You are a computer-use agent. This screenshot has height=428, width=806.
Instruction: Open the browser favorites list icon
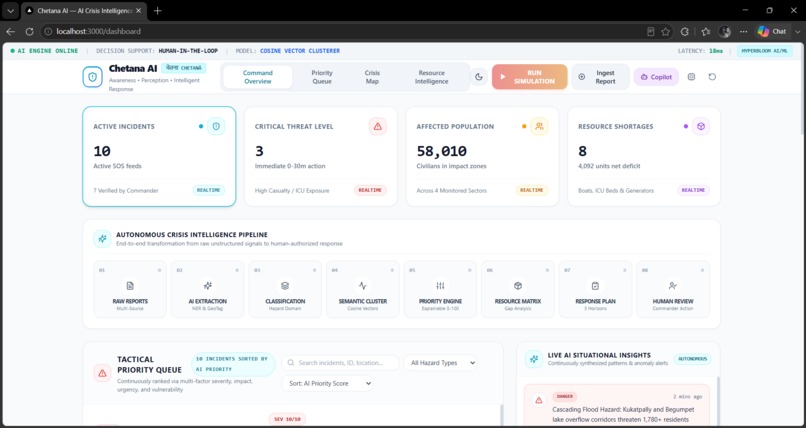pyautogui.click(x=706, y=31)
